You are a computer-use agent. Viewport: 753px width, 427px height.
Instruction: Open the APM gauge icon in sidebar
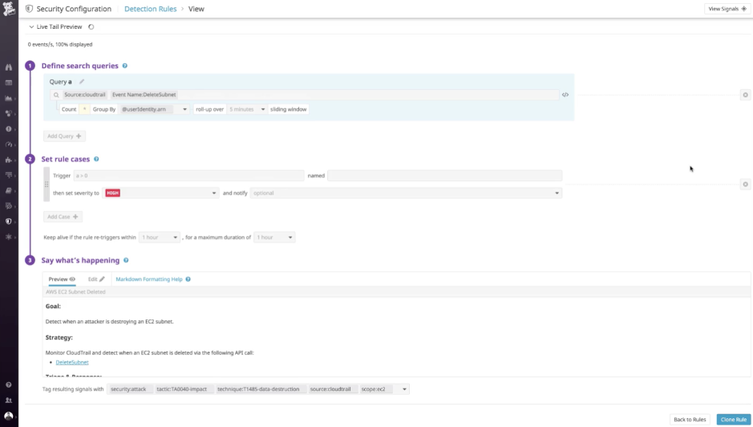coord(8,144)
